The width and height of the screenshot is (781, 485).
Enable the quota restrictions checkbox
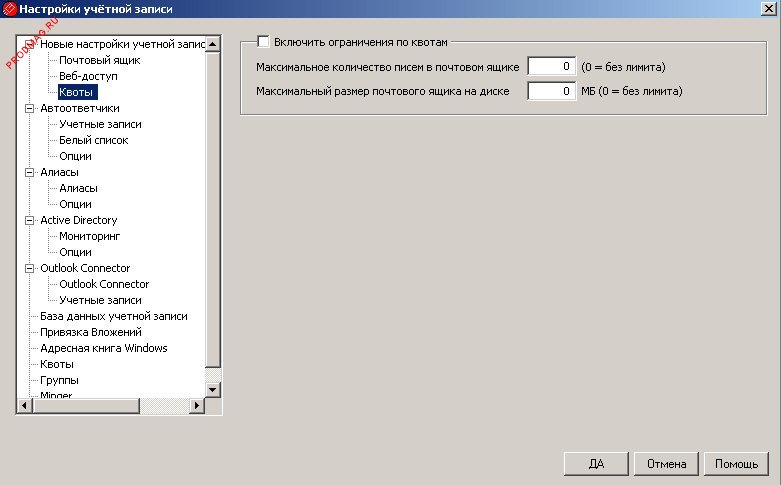(264, 42)
